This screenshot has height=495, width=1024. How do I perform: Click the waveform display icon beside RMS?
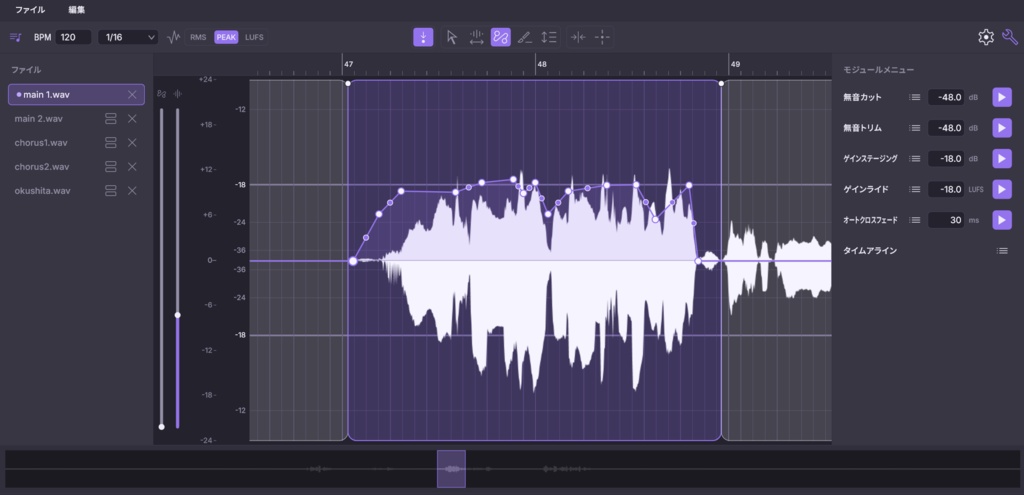click(x=174, y=37)
